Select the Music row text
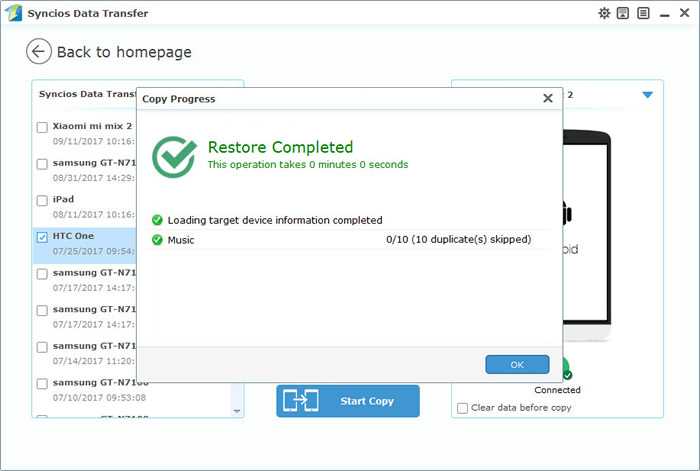Viewport: 700px width, 471px height. click(181, 240)
